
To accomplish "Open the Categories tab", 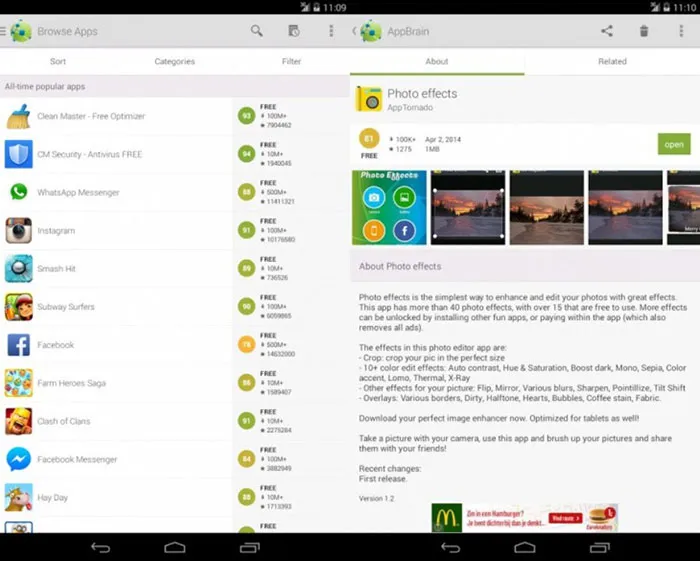I will tap(175, 61).
